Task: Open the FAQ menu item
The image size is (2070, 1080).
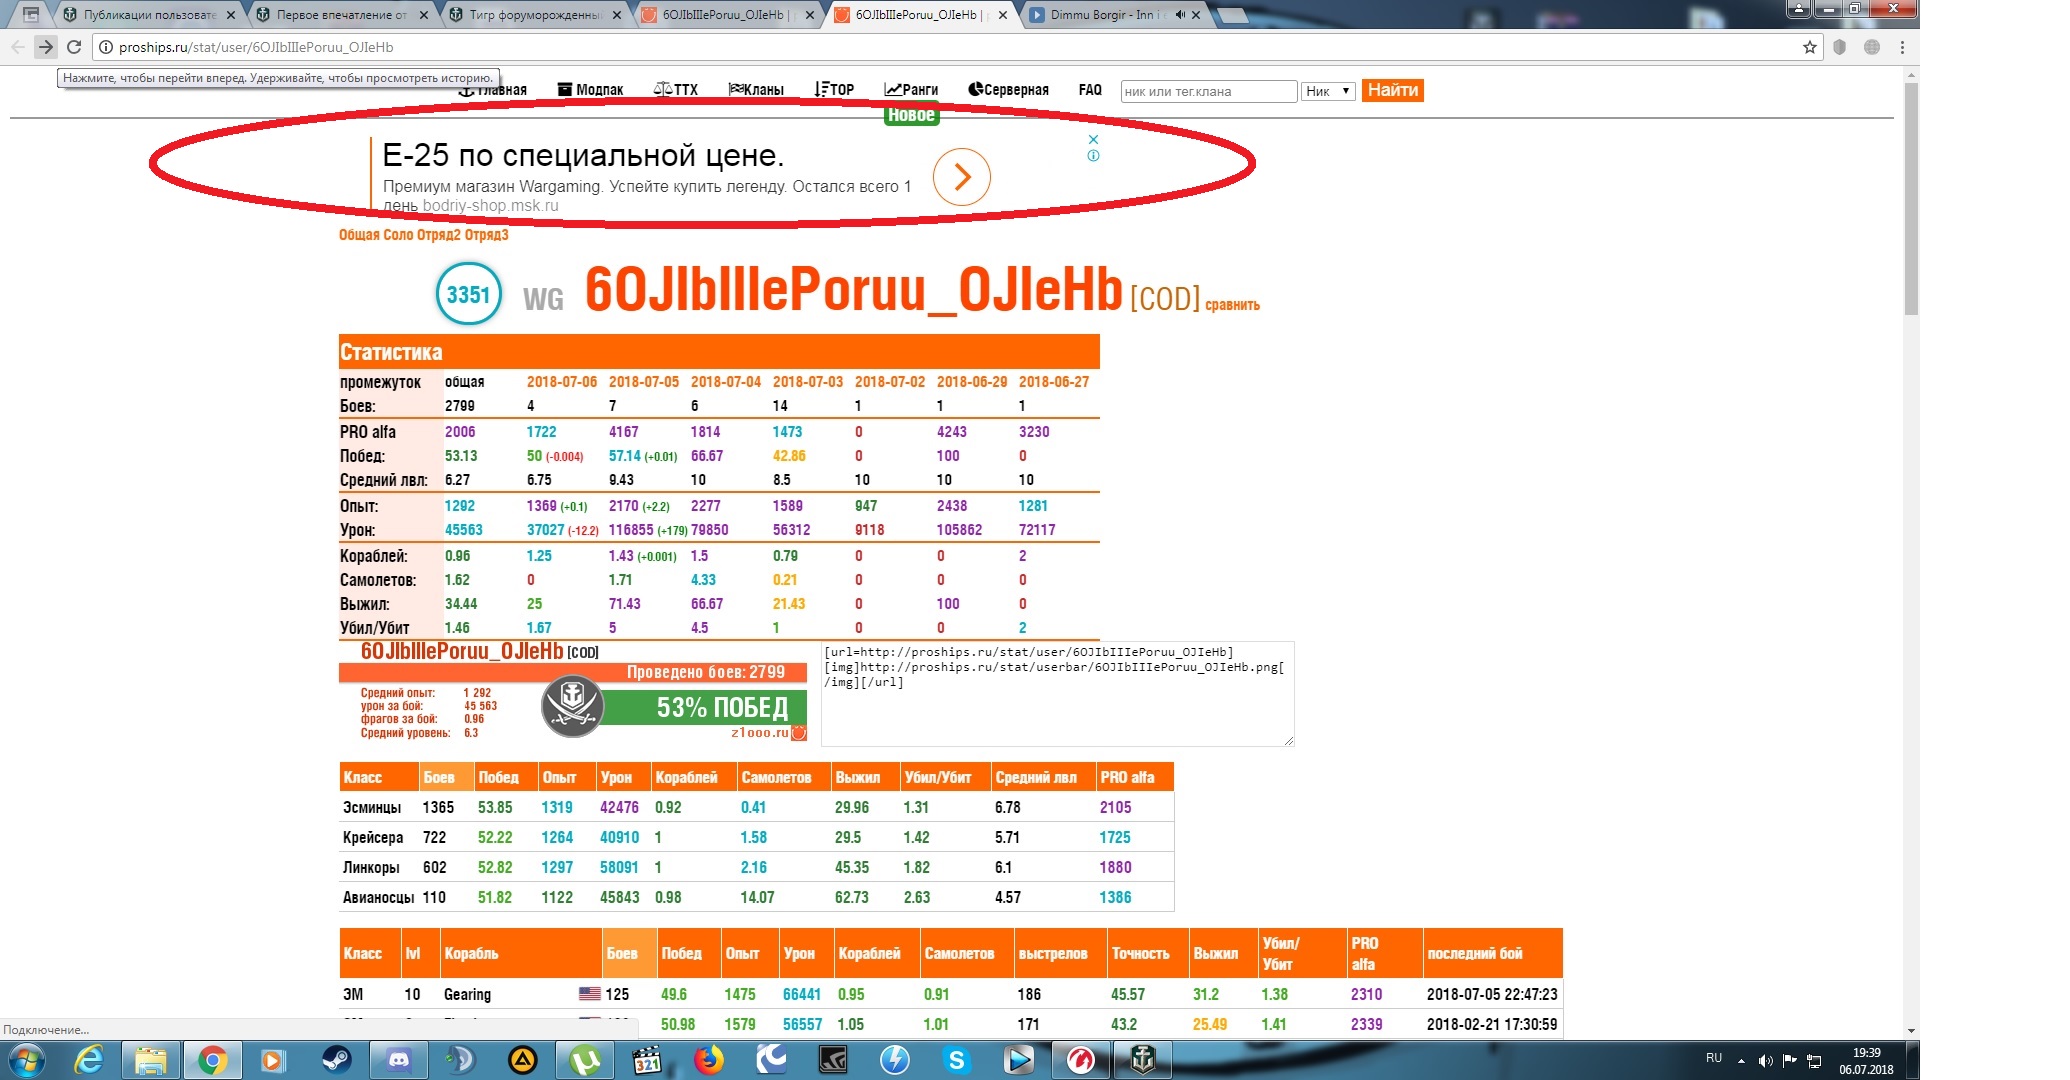Action: pyautogui.click(x=1090, y=90)
